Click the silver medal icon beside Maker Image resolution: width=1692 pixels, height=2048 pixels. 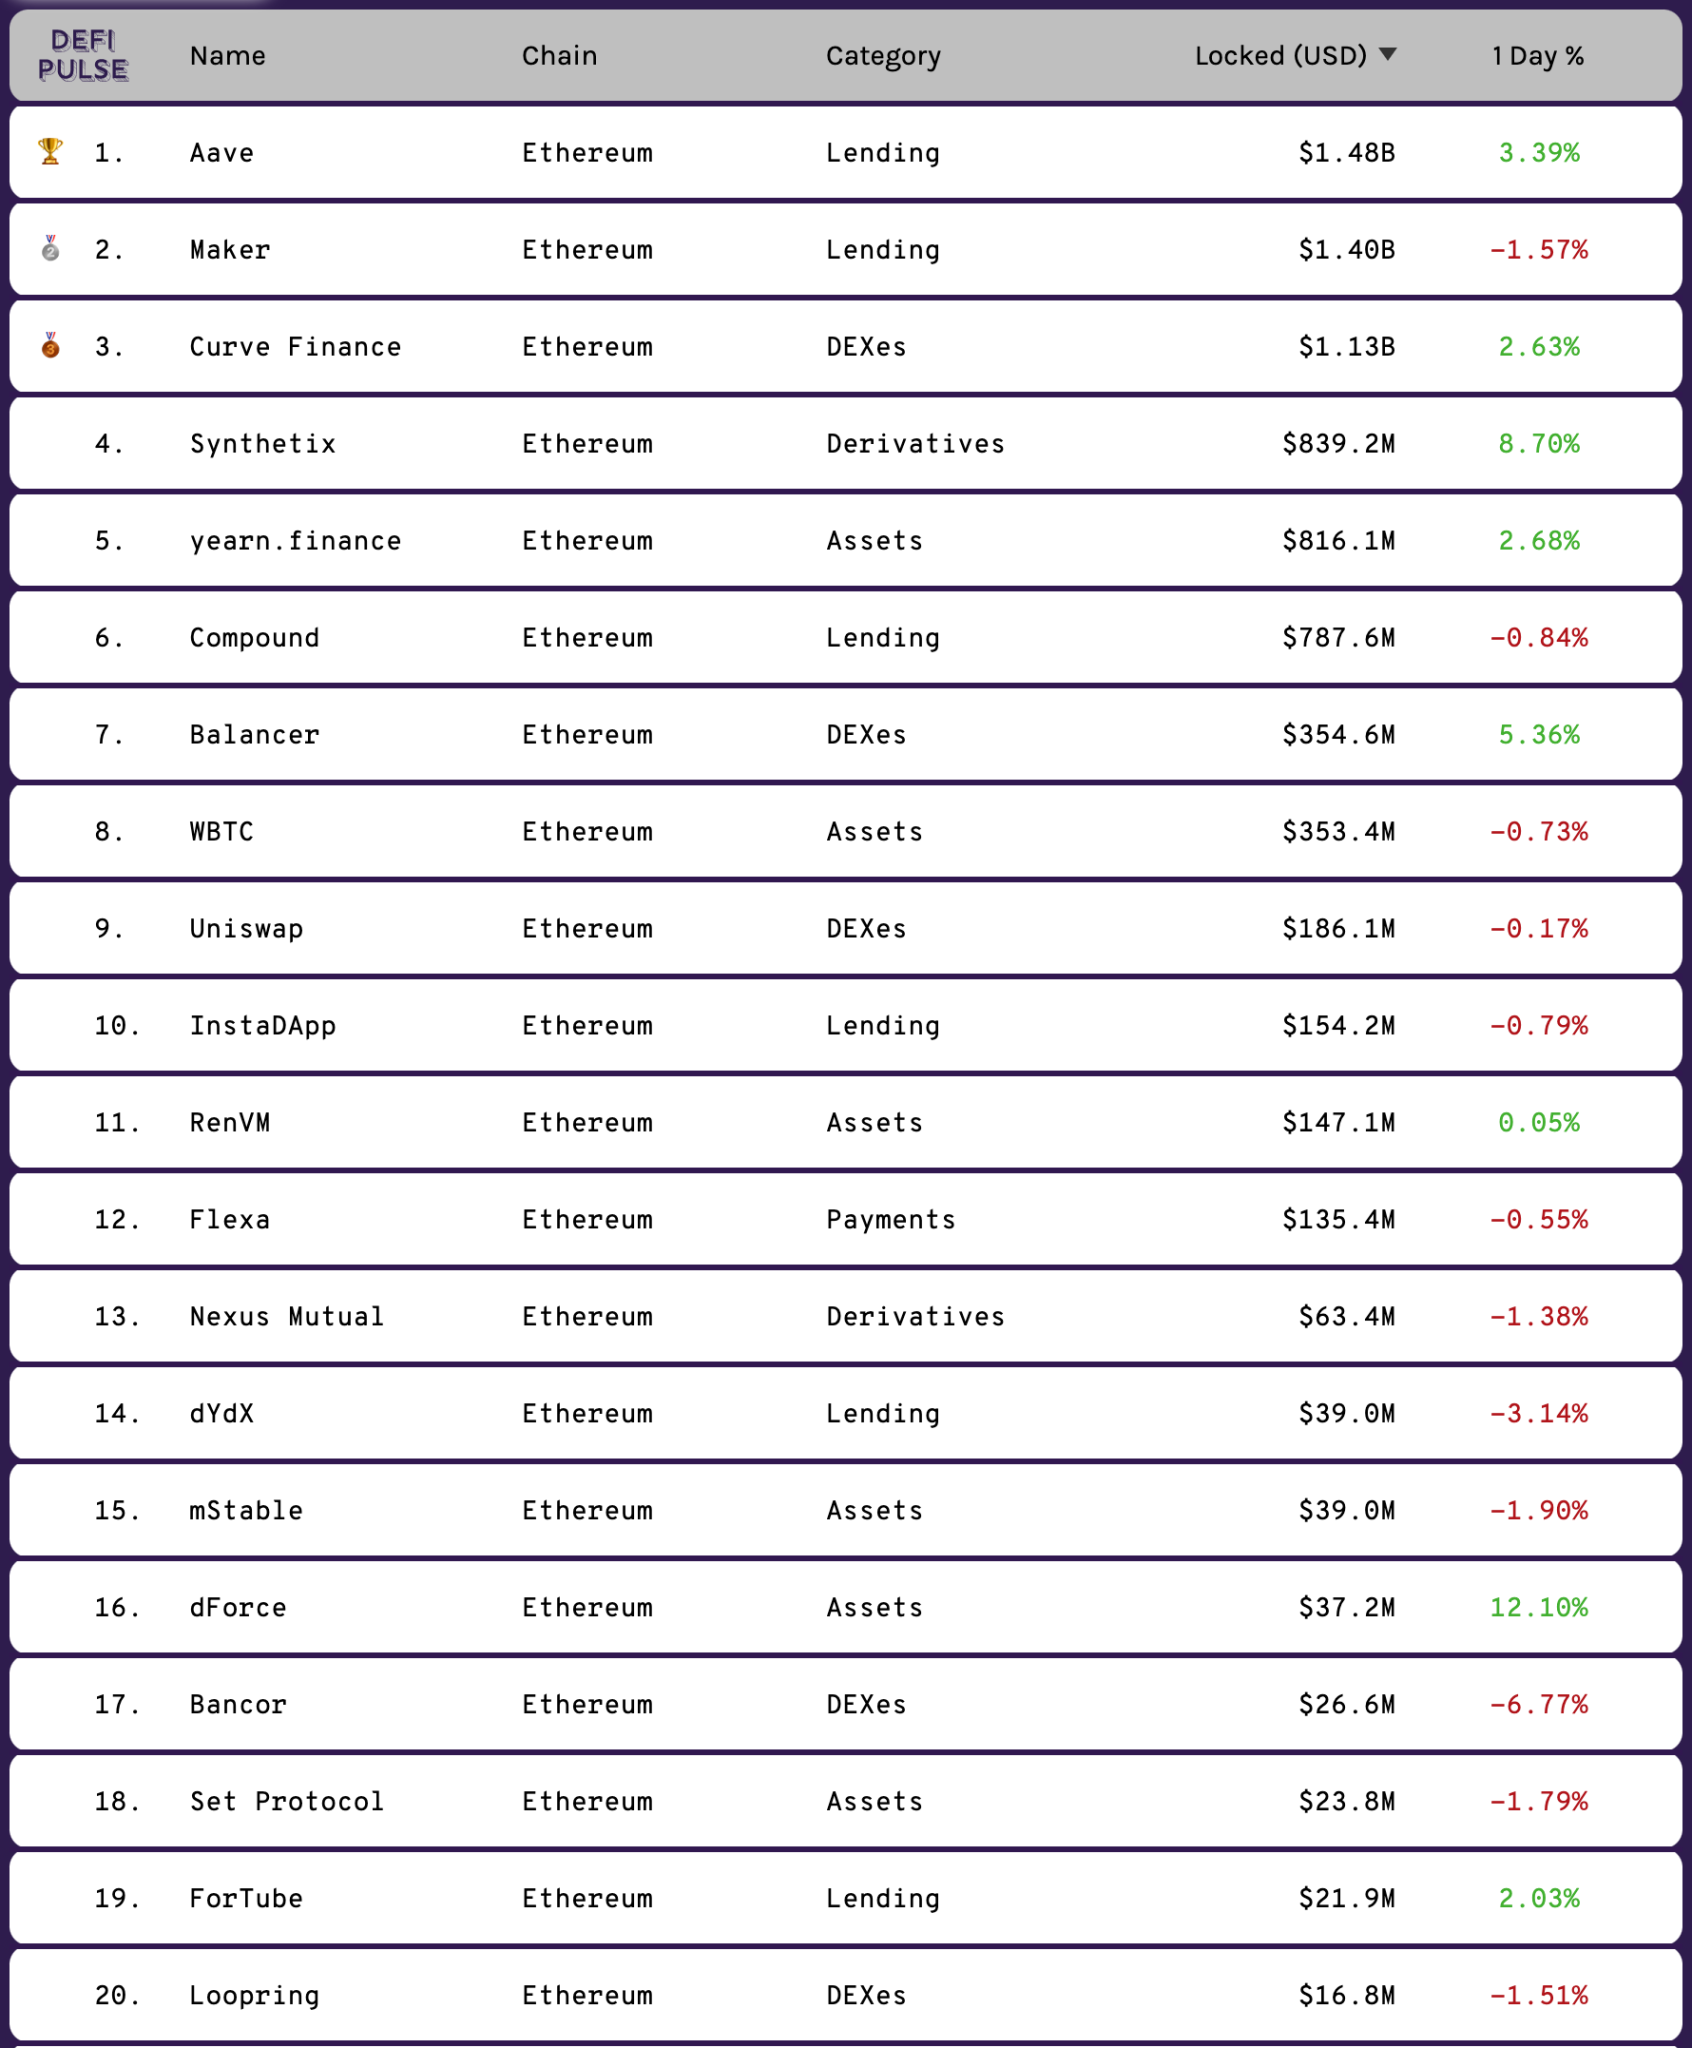pyautogui.click(x=50, y=248)
